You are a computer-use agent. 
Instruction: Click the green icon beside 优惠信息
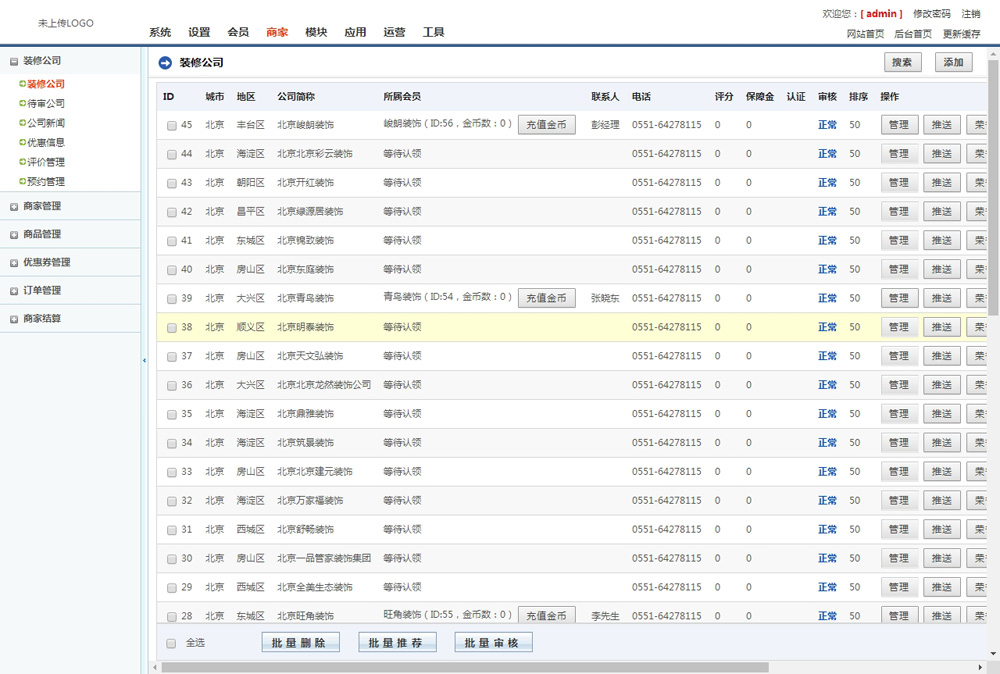[22, 143]
